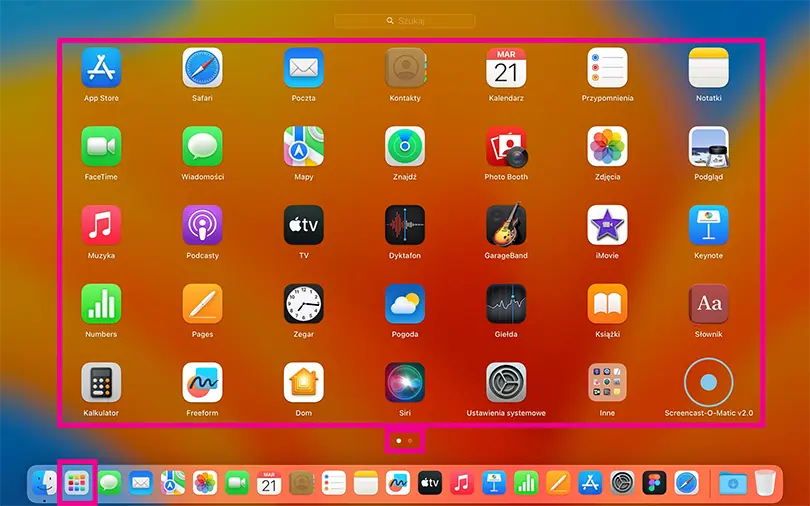Viewport: 810px width, 506px height.
Task: Open the Inne apps folder
Action: [607, 382]
